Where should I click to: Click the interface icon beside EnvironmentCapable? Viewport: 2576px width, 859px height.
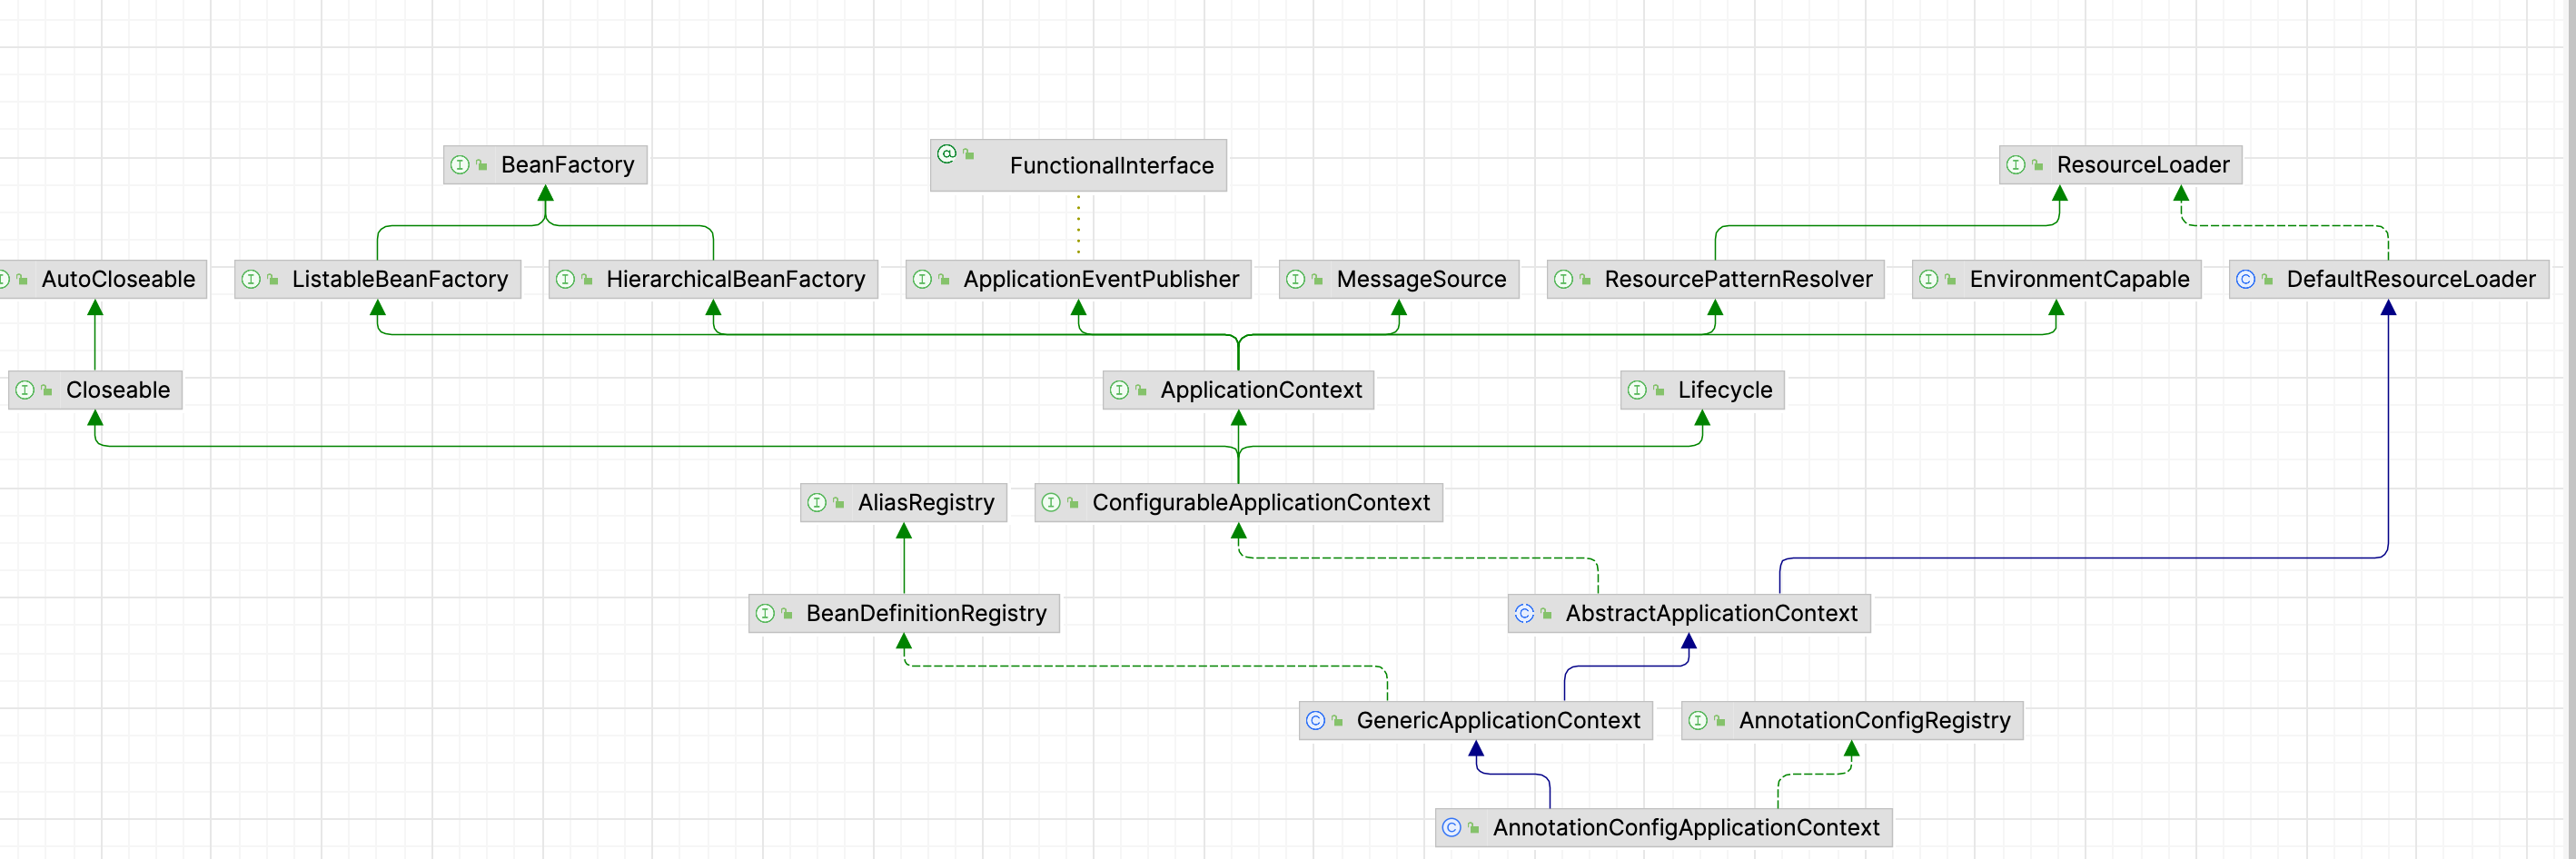click(x=1932, y=279)
